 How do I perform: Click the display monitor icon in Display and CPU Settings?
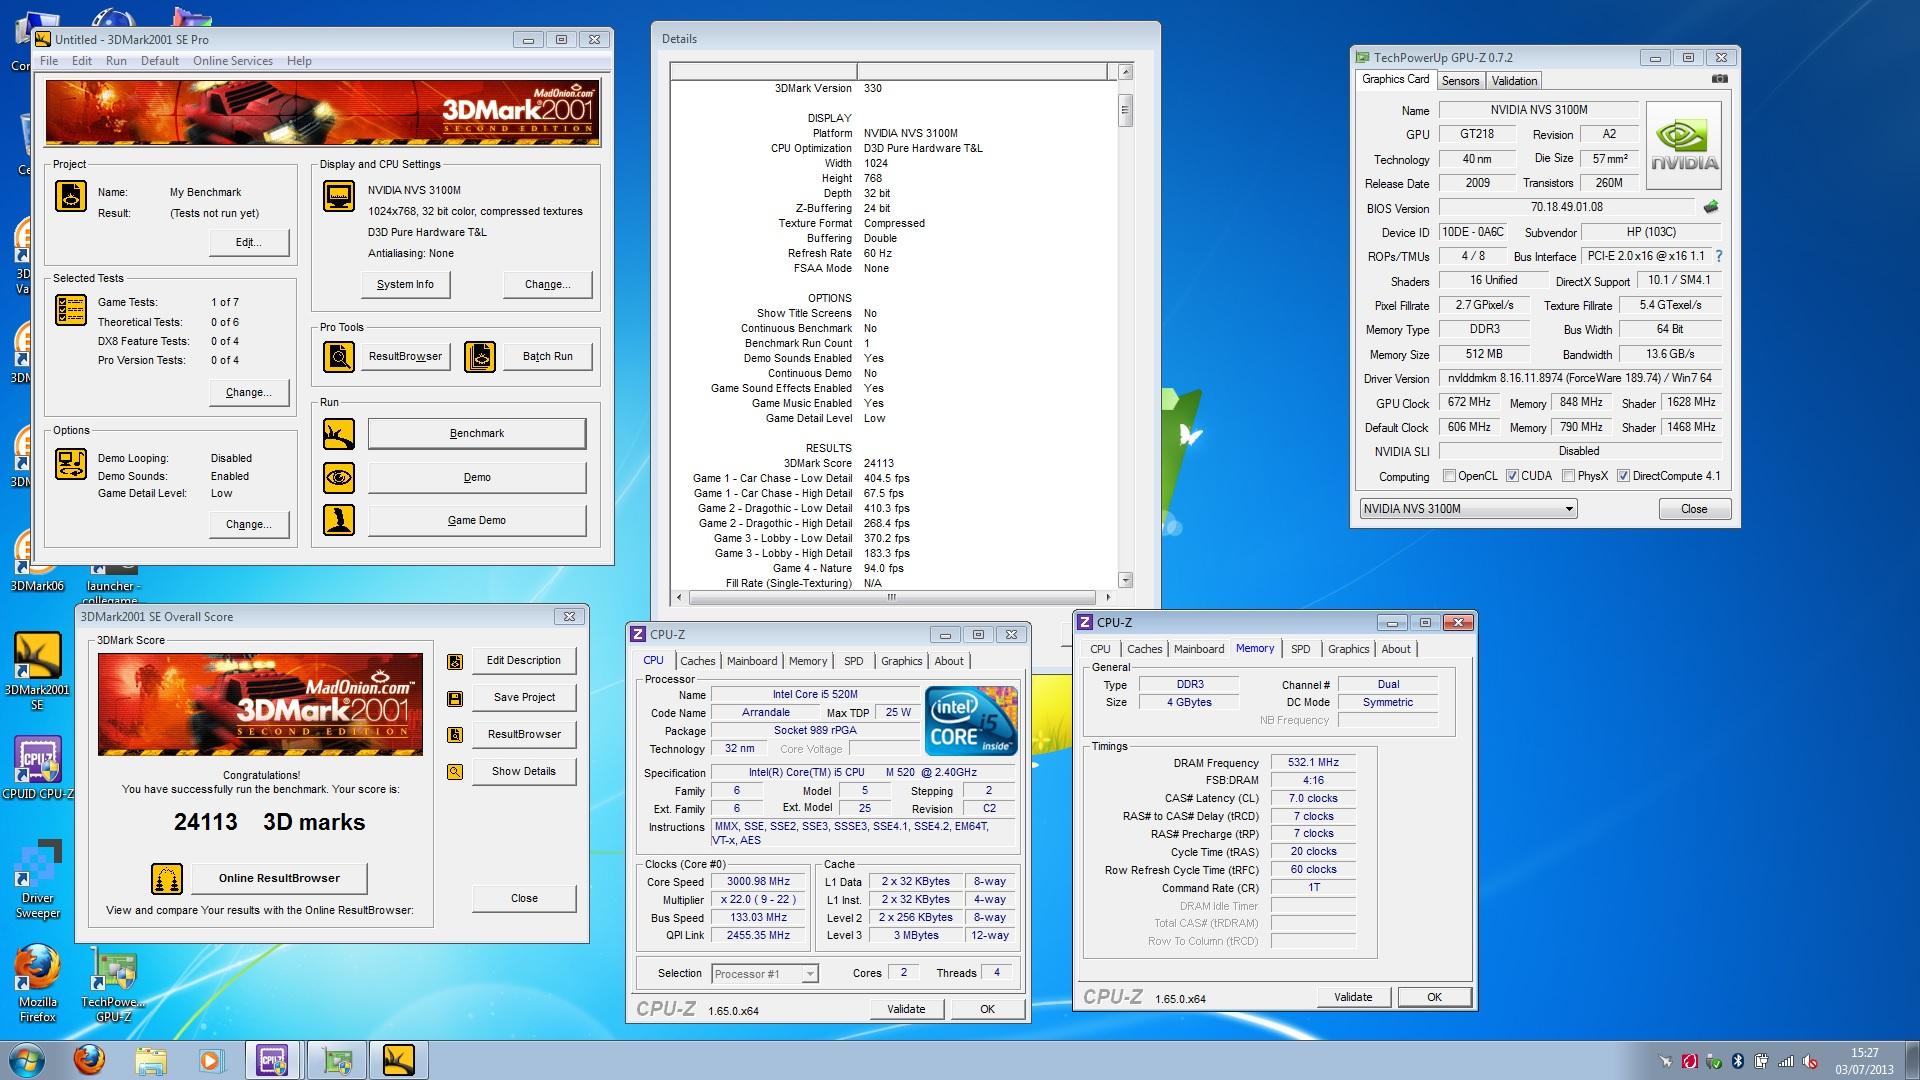pyautogui.click(x=339, y=196)
